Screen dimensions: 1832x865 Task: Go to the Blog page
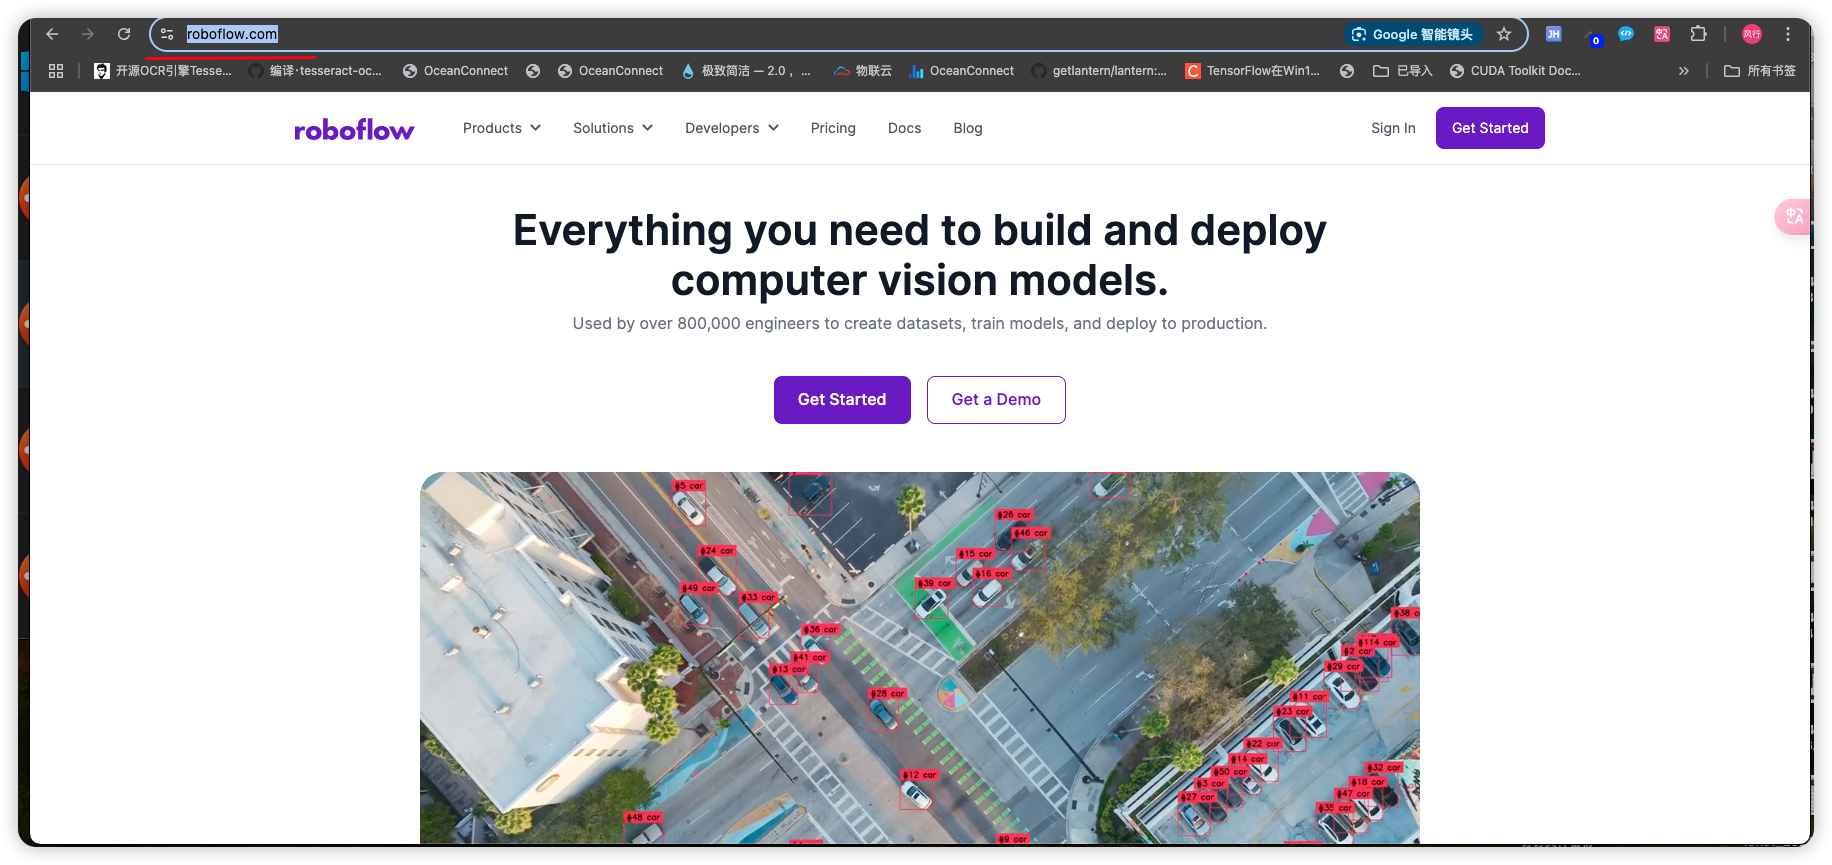pos(968,128)
